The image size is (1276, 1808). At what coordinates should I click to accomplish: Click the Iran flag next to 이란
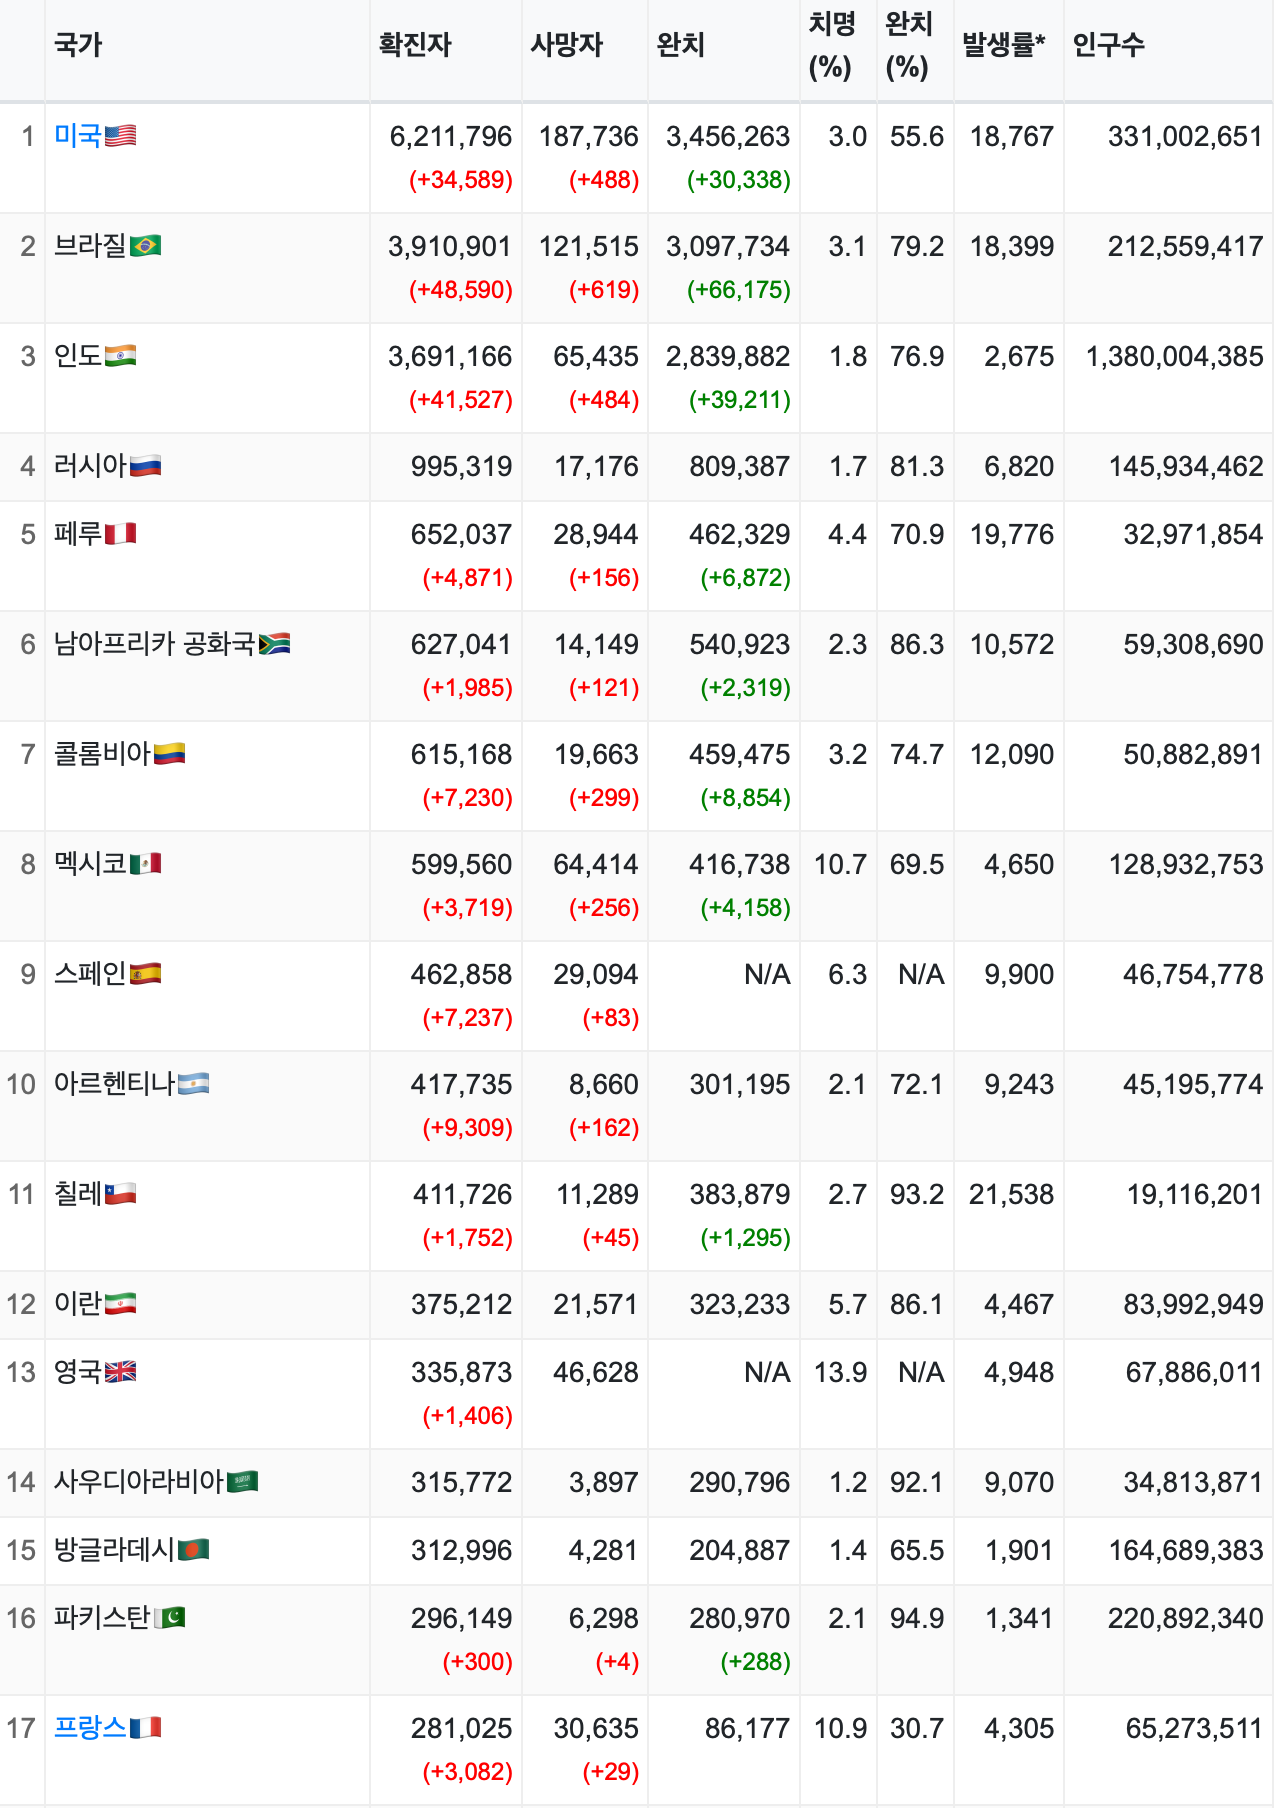120,1303
